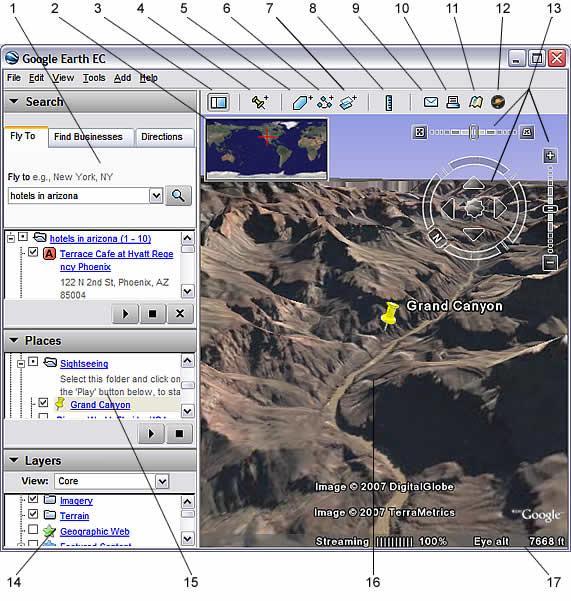The height and width of the screenshot is (601, 571).
Task: Enable the Geographic Web layer checkbox
Action: (x=33, y=529)
